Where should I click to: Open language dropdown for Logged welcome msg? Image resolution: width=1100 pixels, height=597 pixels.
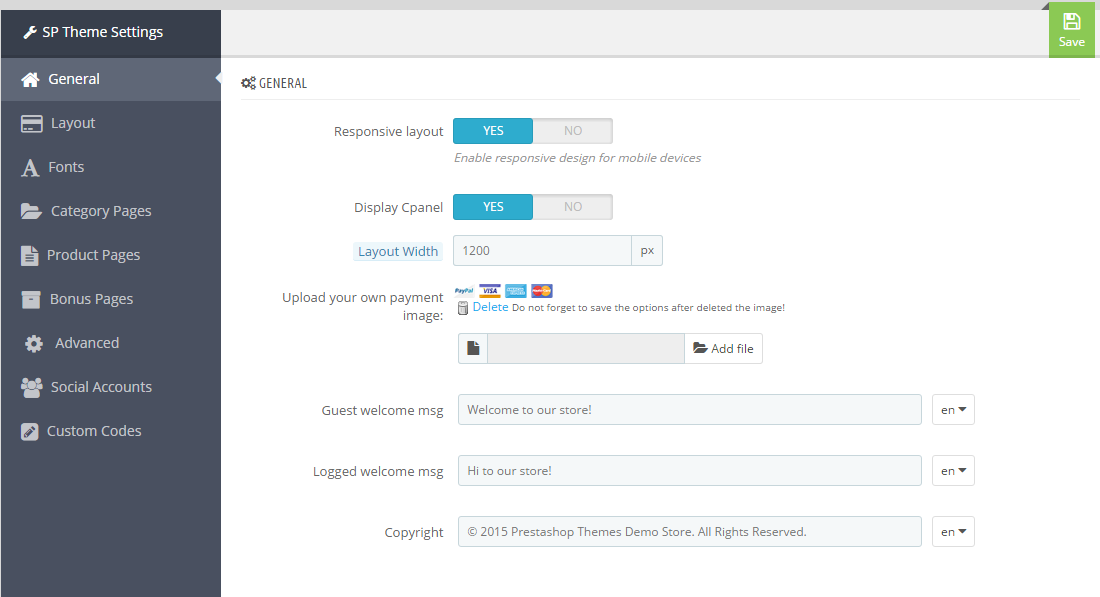click(x=953, y=471)
